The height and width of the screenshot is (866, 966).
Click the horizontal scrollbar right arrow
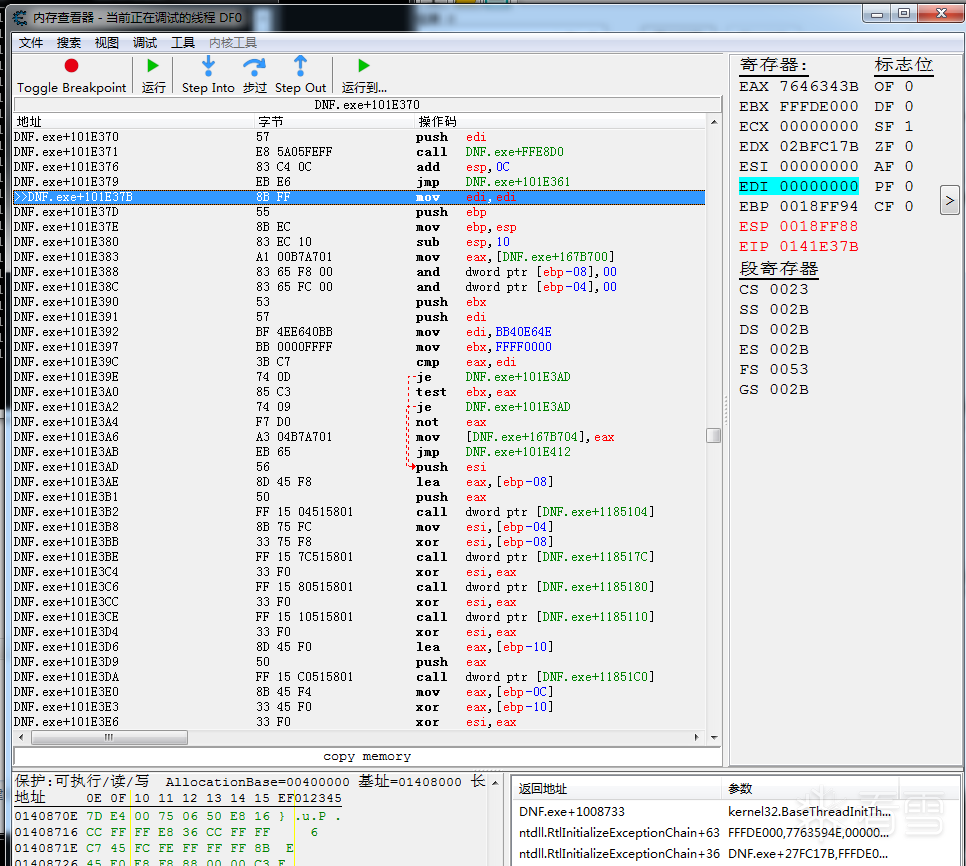tap(697, 737)
